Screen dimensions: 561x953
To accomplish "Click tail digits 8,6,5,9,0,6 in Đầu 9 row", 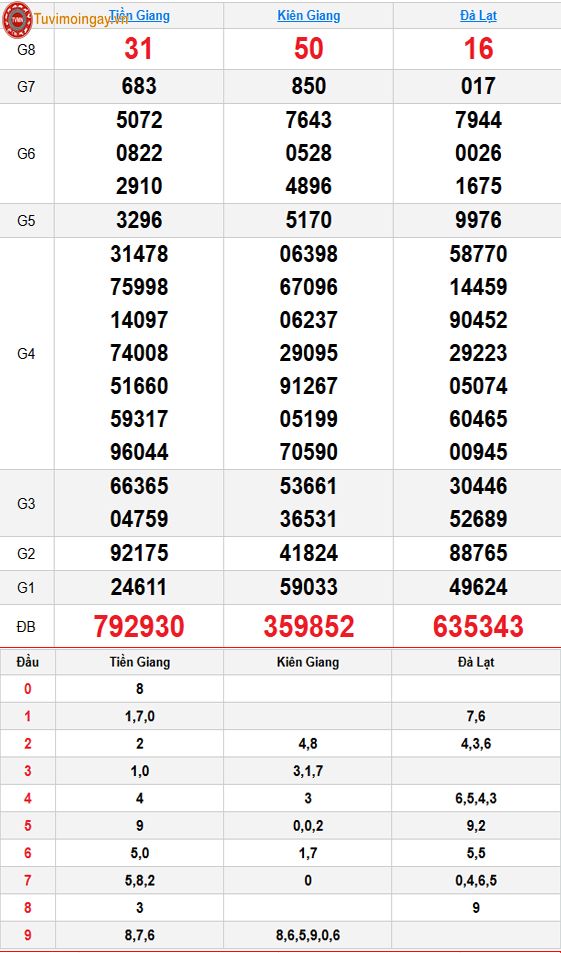I will coord(308,935).
